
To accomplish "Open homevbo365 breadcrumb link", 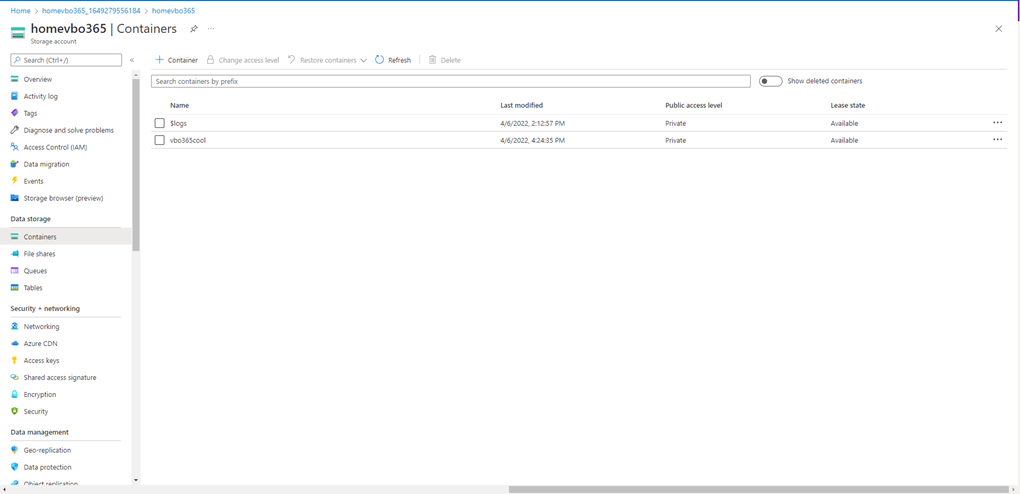I will click(173, 11).
